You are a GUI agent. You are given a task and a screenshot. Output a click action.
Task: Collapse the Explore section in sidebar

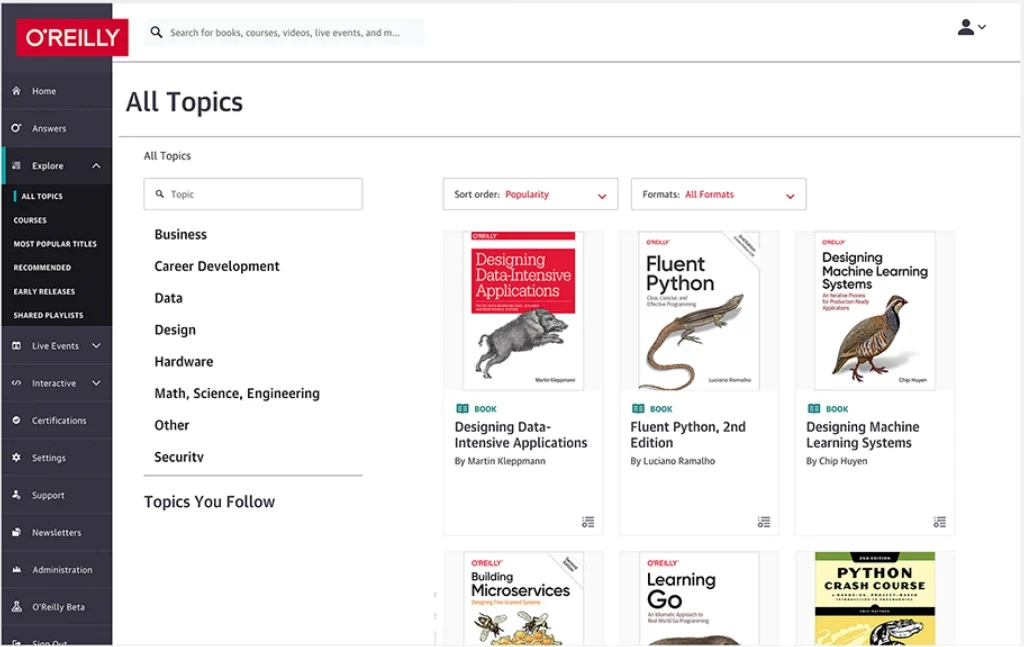tap(96, 166)
